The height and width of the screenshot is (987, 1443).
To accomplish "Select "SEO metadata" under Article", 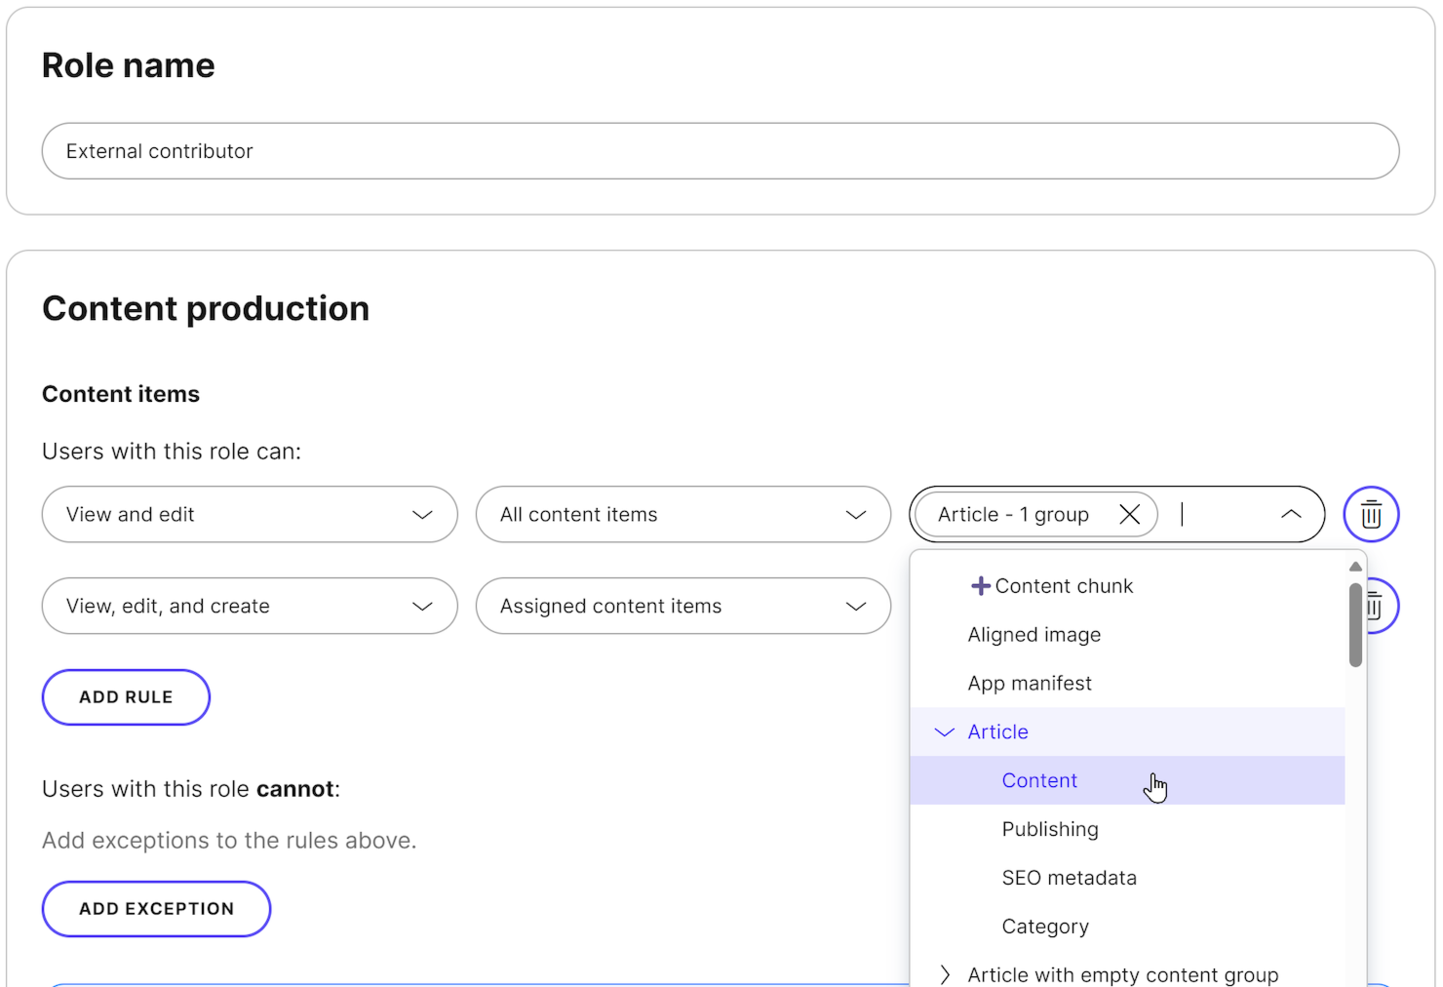I will [1069, 877].
